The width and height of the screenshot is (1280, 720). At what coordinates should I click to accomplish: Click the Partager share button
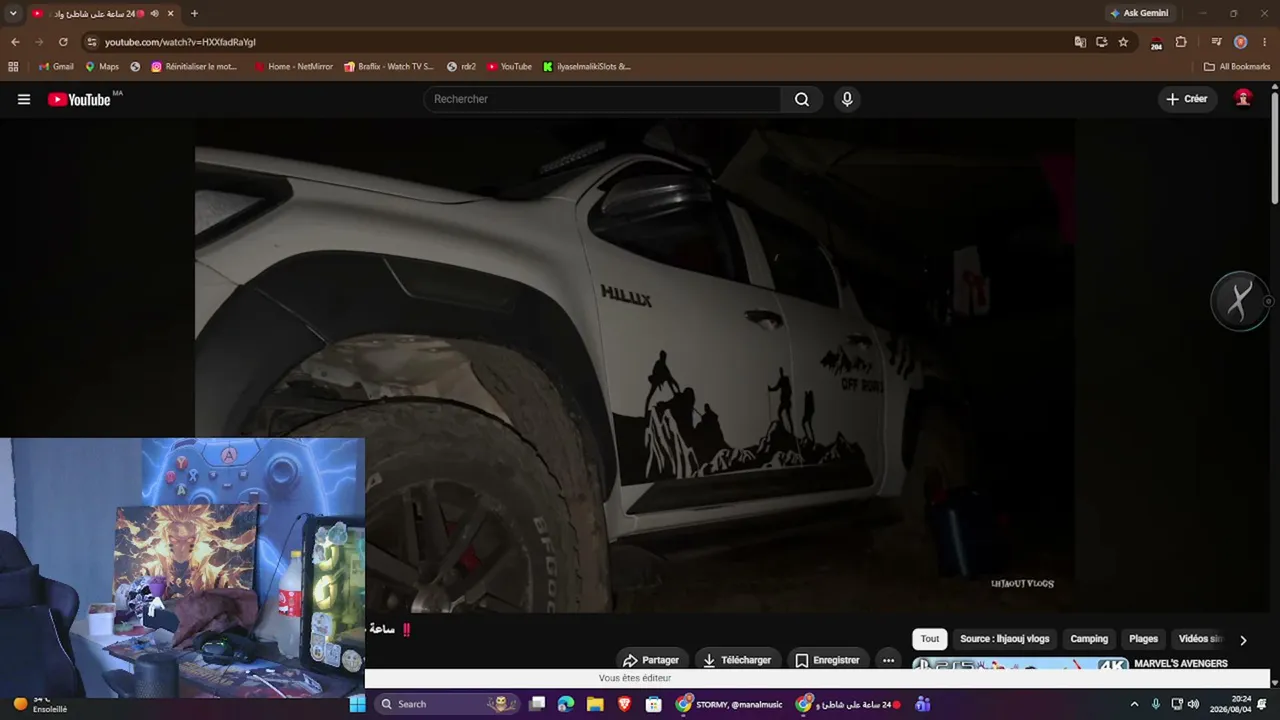click(x=651, y=660)
